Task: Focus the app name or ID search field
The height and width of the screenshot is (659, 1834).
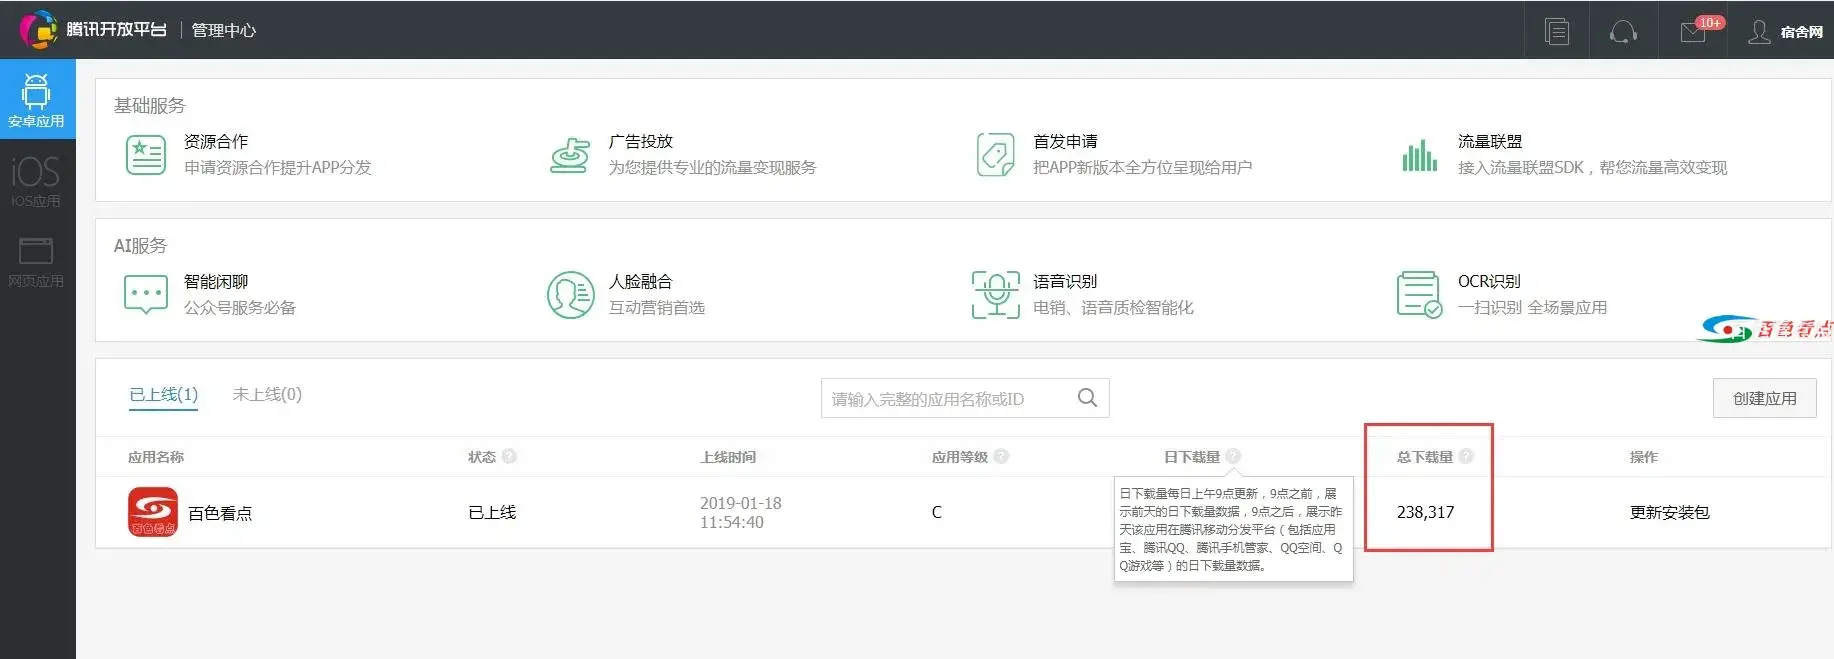Action: 965,398
